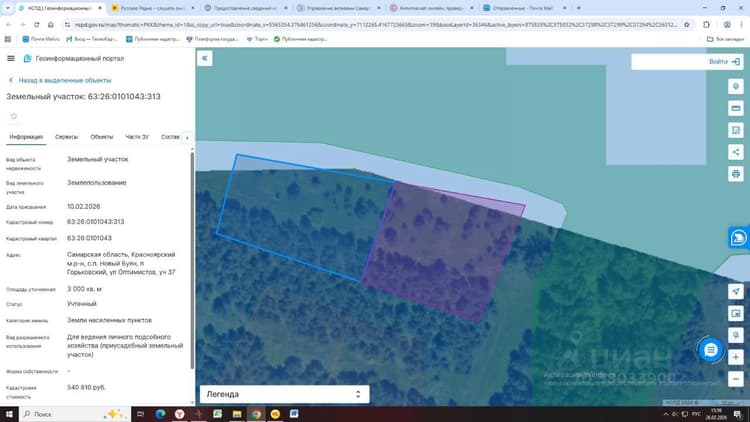750x422 pixels.
Task: Zoom out the map with minus
Action: point(736,379)
